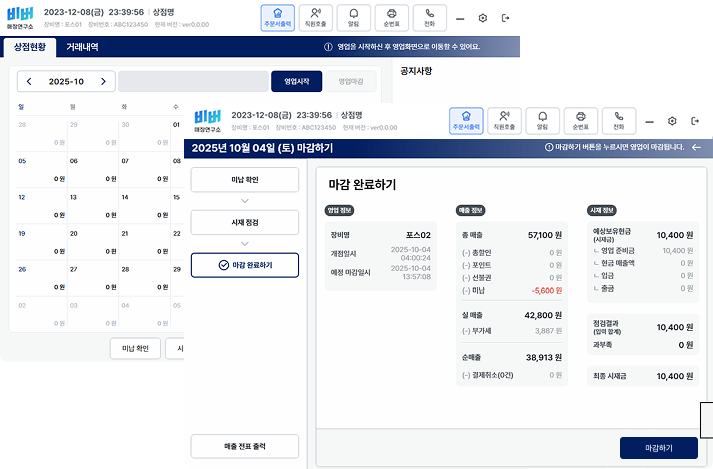Select calendar day 12
The height and width of the screenshot is (469, 713).
41,206
